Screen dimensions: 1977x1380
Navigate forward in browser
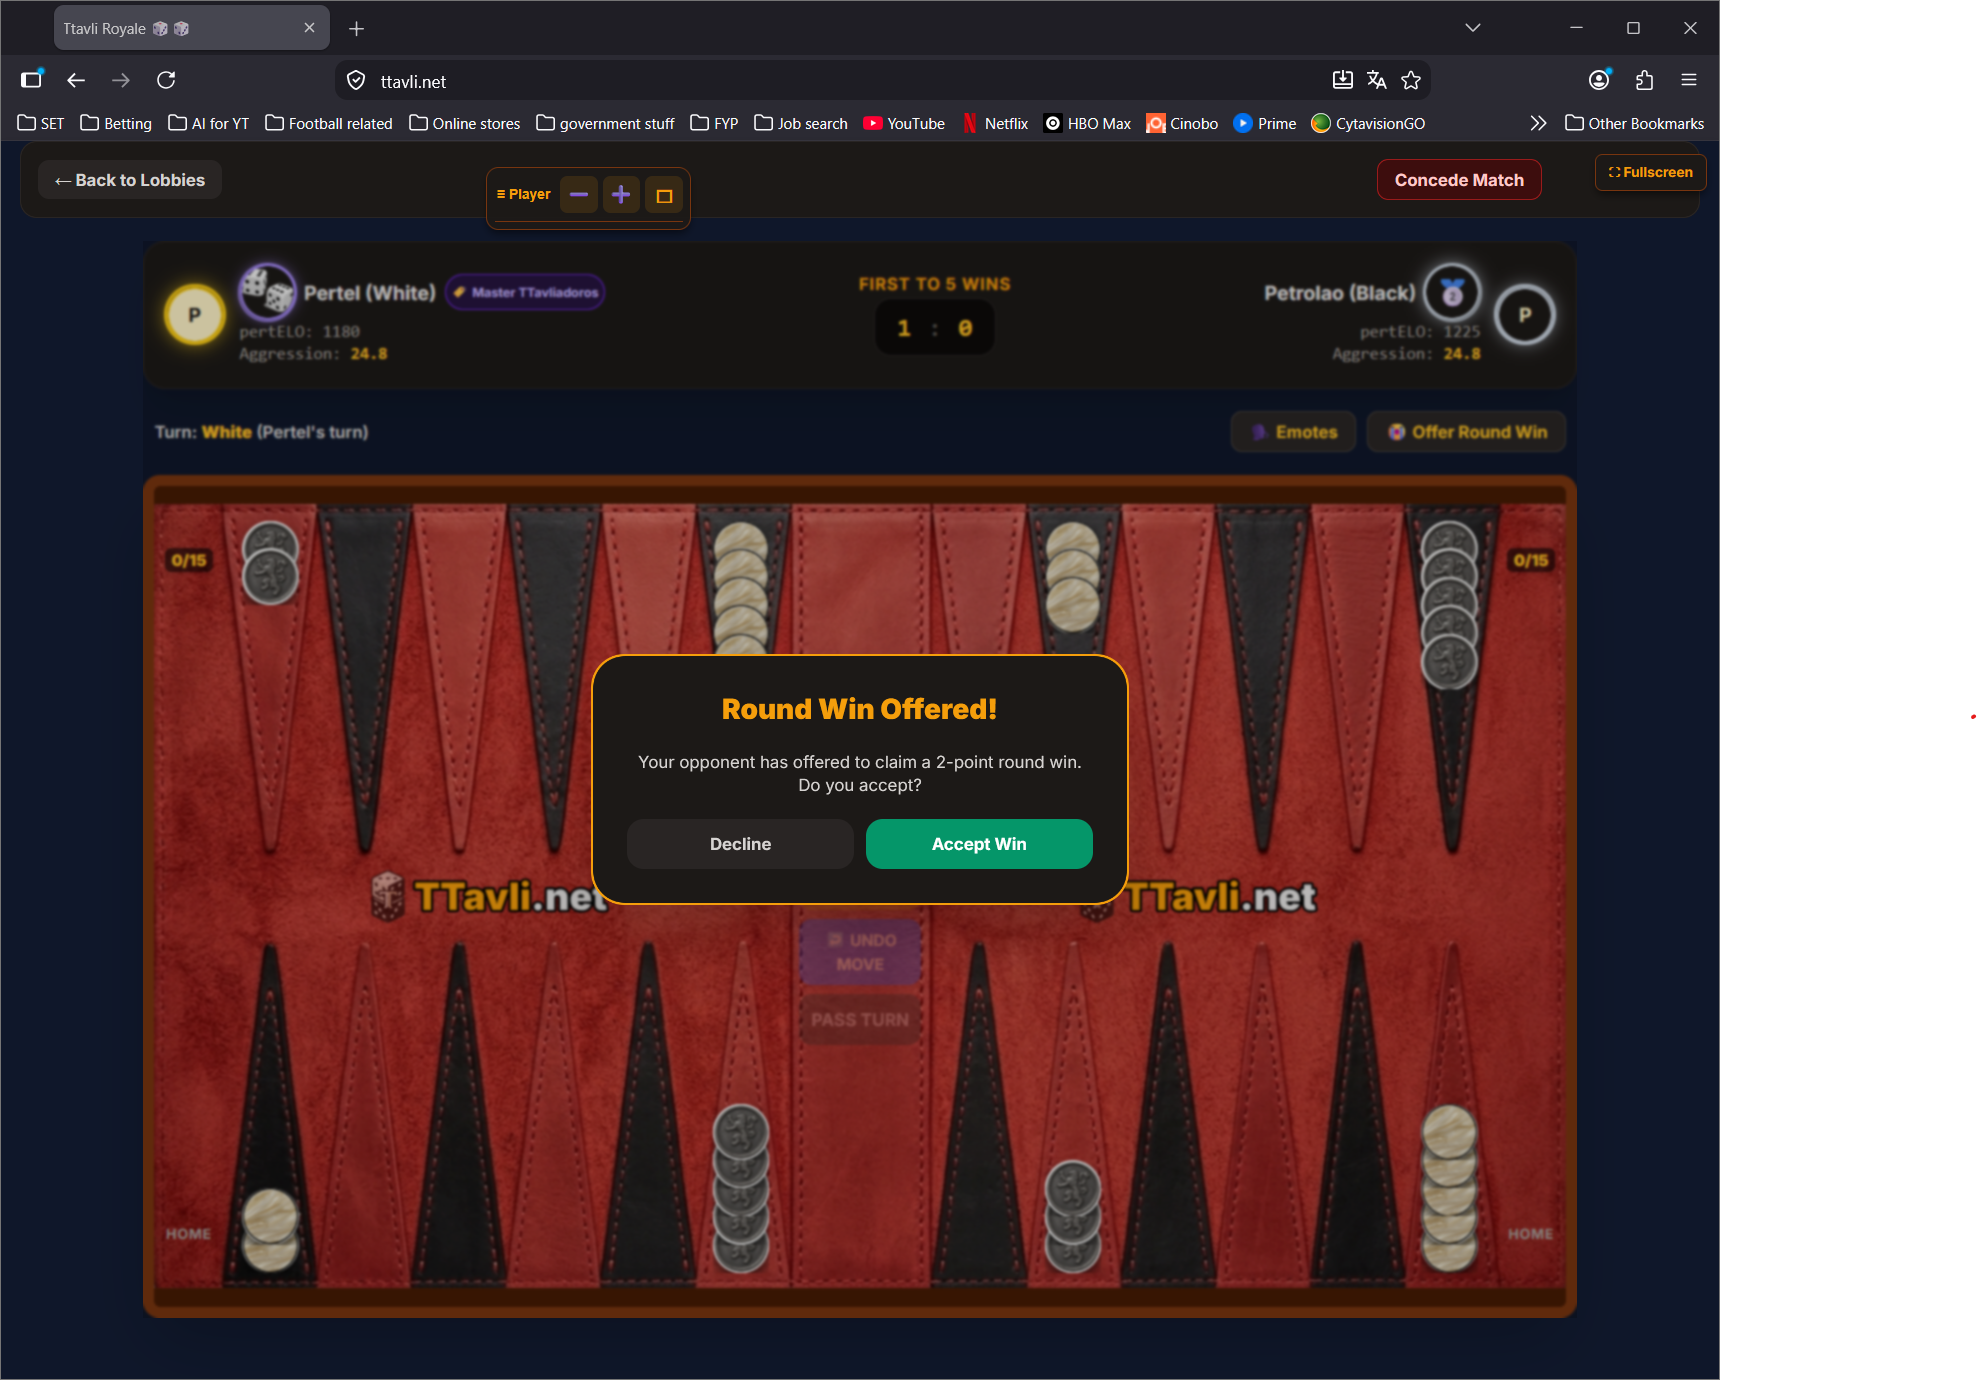point(121,80)
